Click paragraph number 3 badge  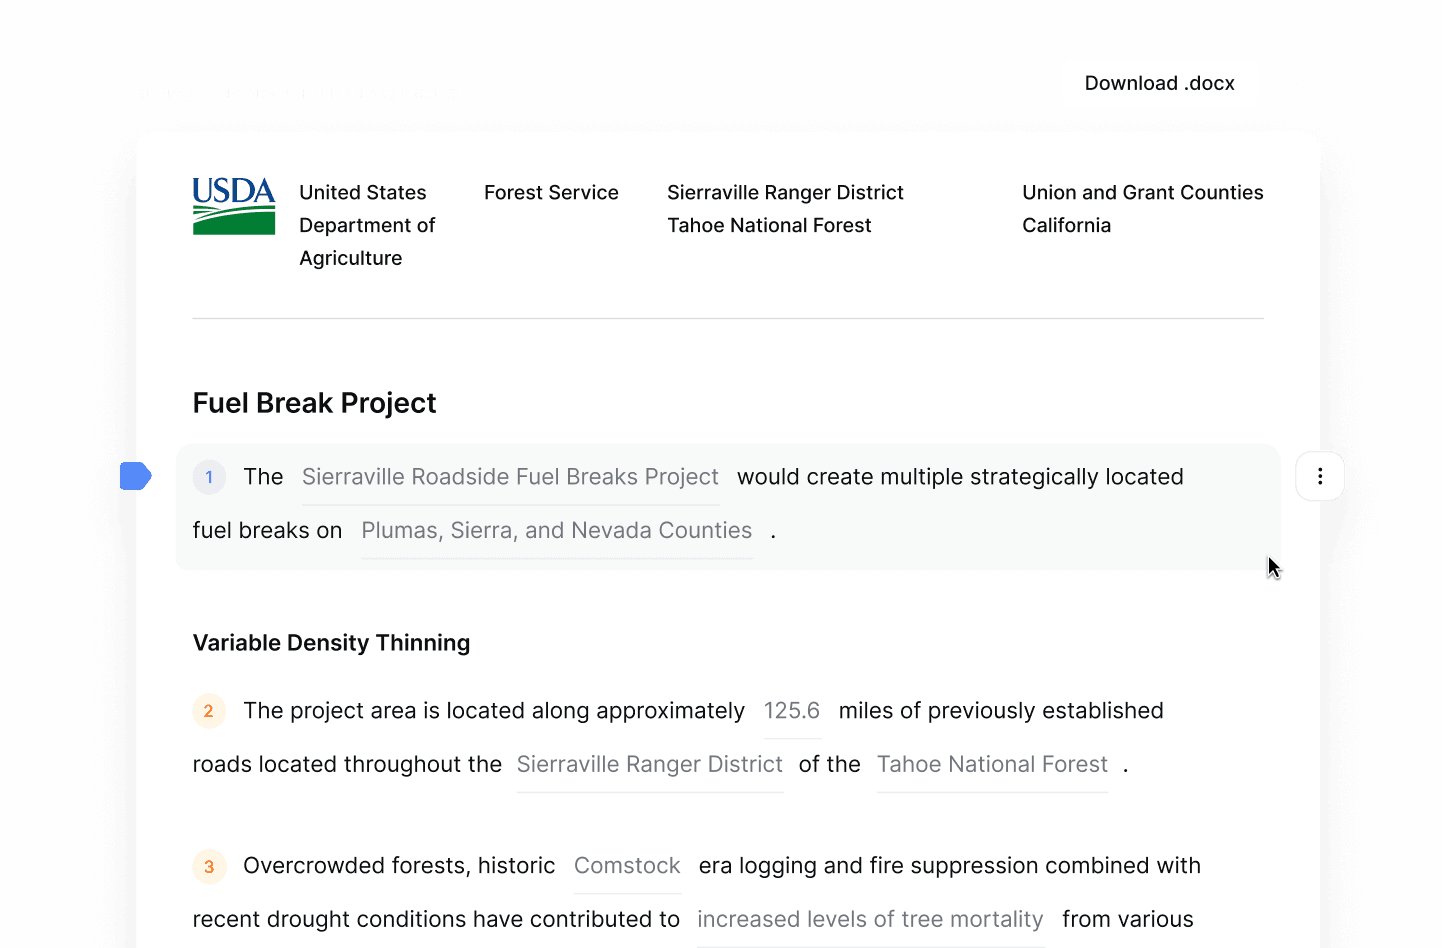coord(209,866)
